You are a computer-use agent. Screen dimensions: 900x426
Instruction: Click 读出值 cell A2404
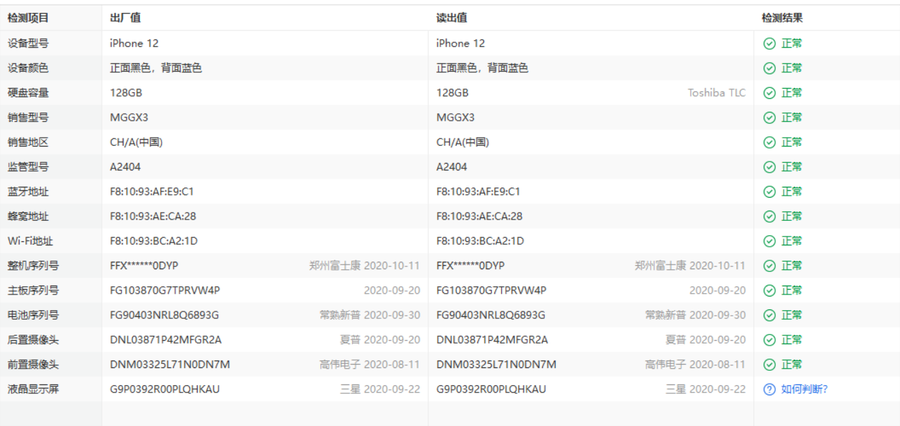click(x=452, y=166)
